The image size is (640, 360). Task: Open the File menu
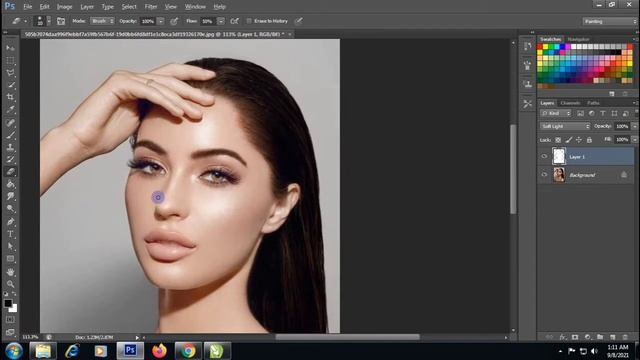[27, 7]
